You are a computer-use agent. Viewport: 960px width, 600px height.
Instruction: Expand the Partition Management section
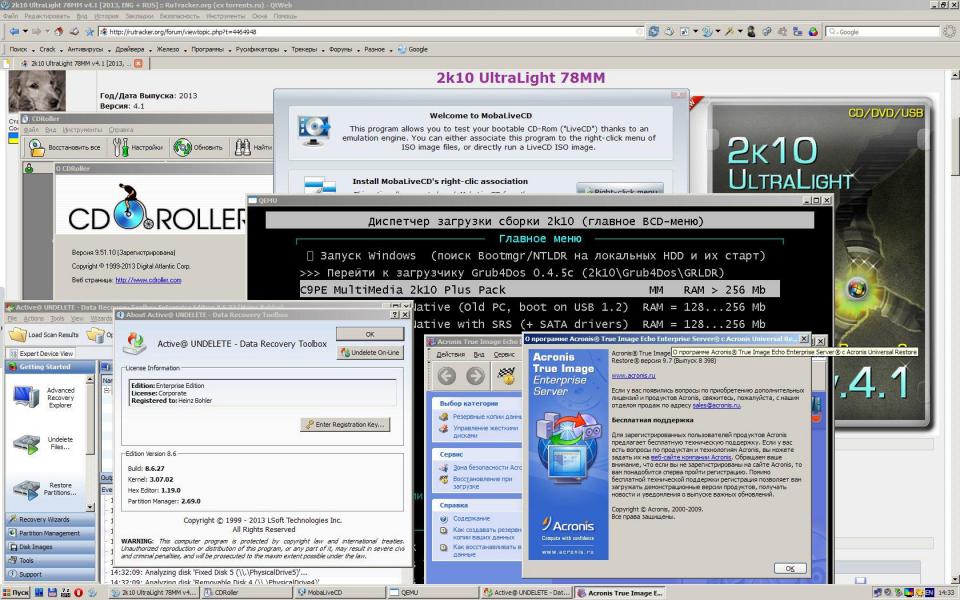[50, 533]
